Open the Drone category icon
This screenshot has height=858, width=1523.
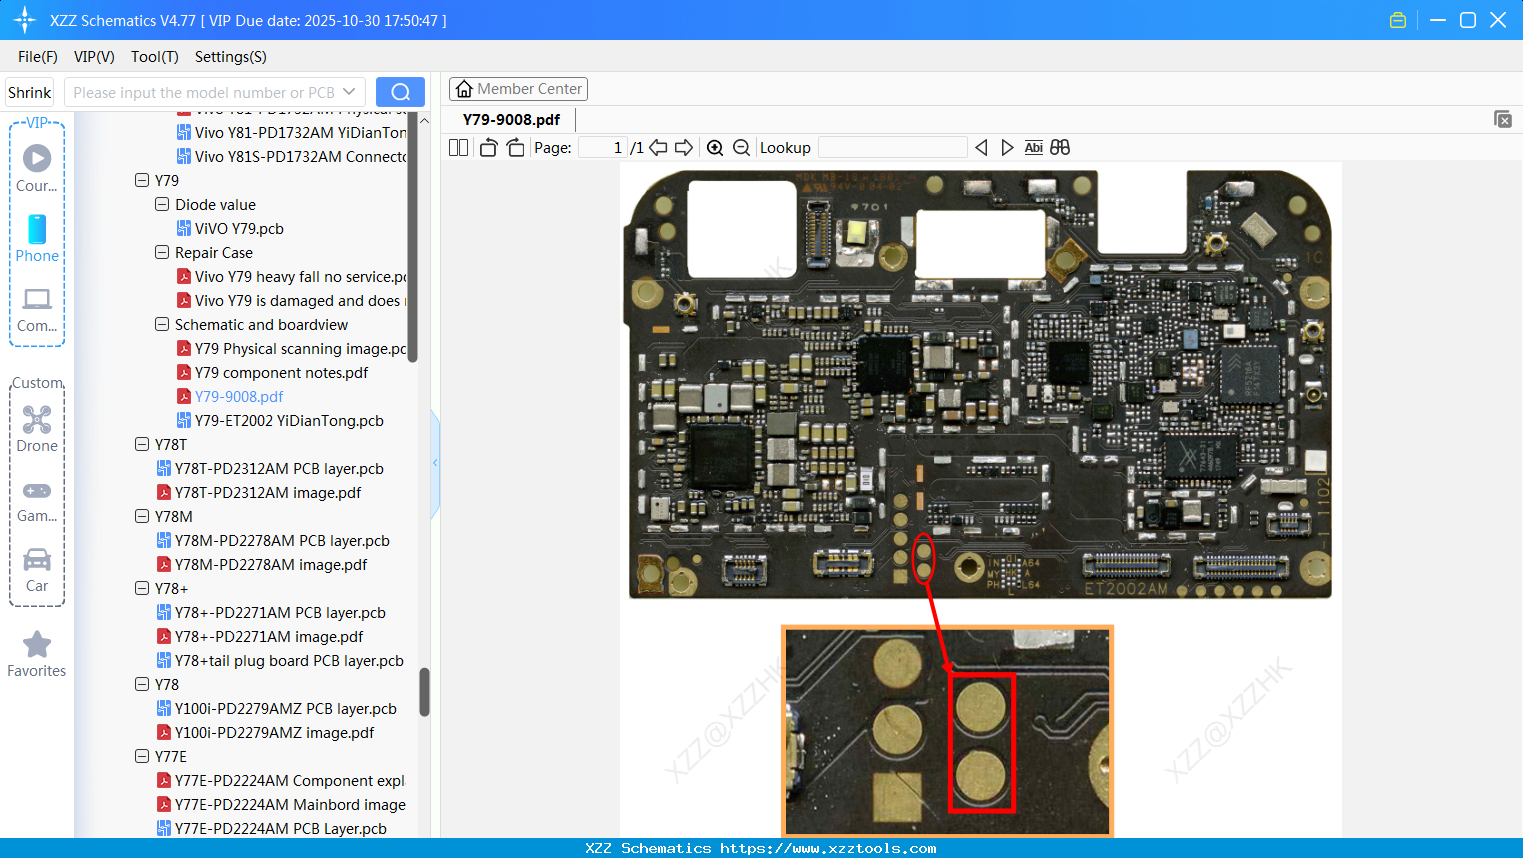37,419
